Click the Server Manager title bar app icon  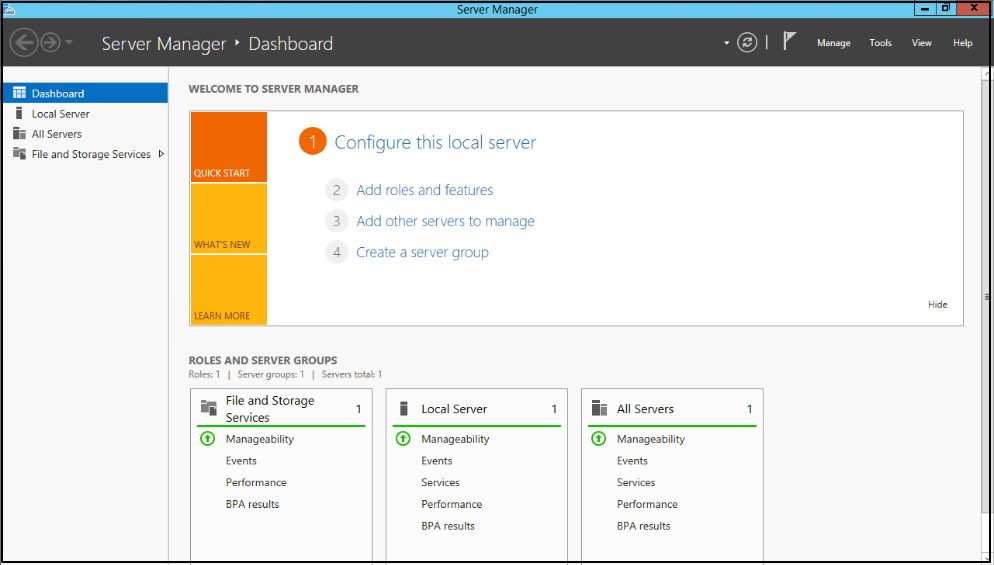point(10,10)
